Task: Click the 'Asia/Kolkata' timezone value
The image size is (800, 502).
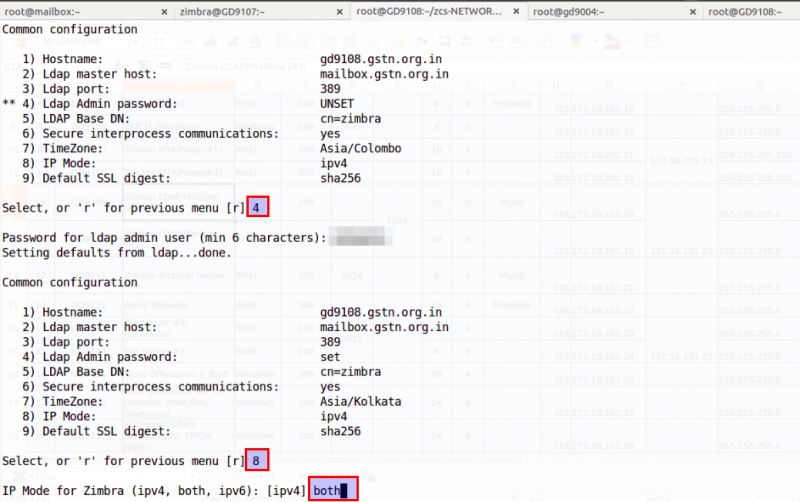Action: click(x=361, y=401)
